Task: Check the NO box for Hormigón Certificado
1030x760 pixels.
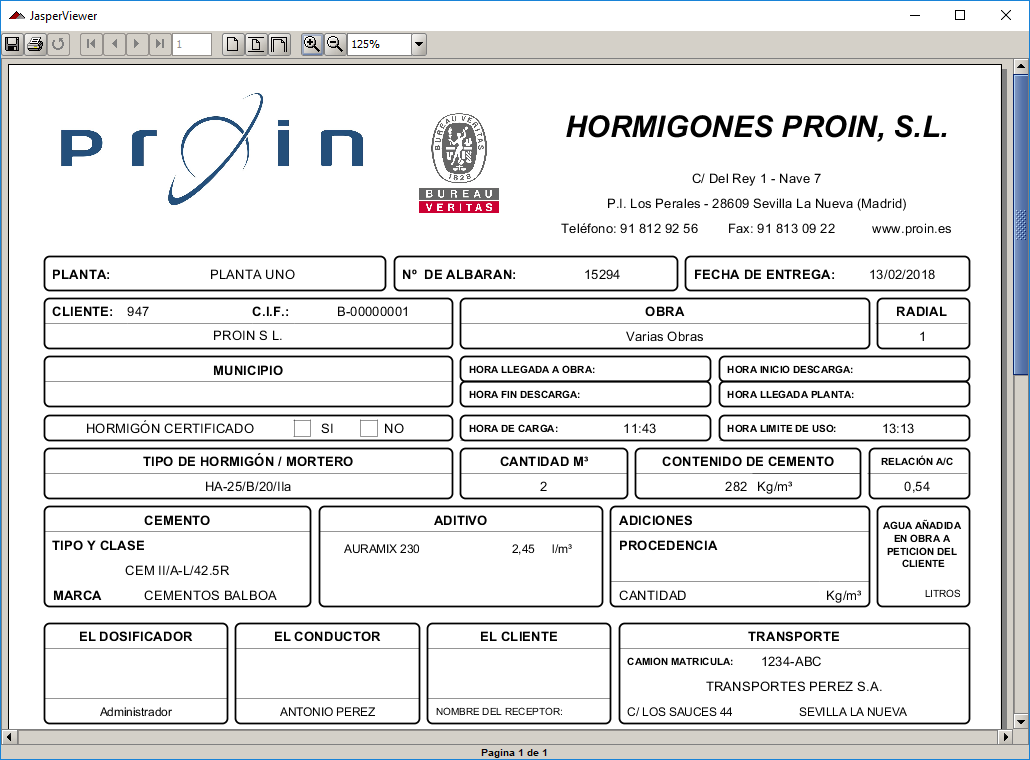Action: tap(369, 429)
